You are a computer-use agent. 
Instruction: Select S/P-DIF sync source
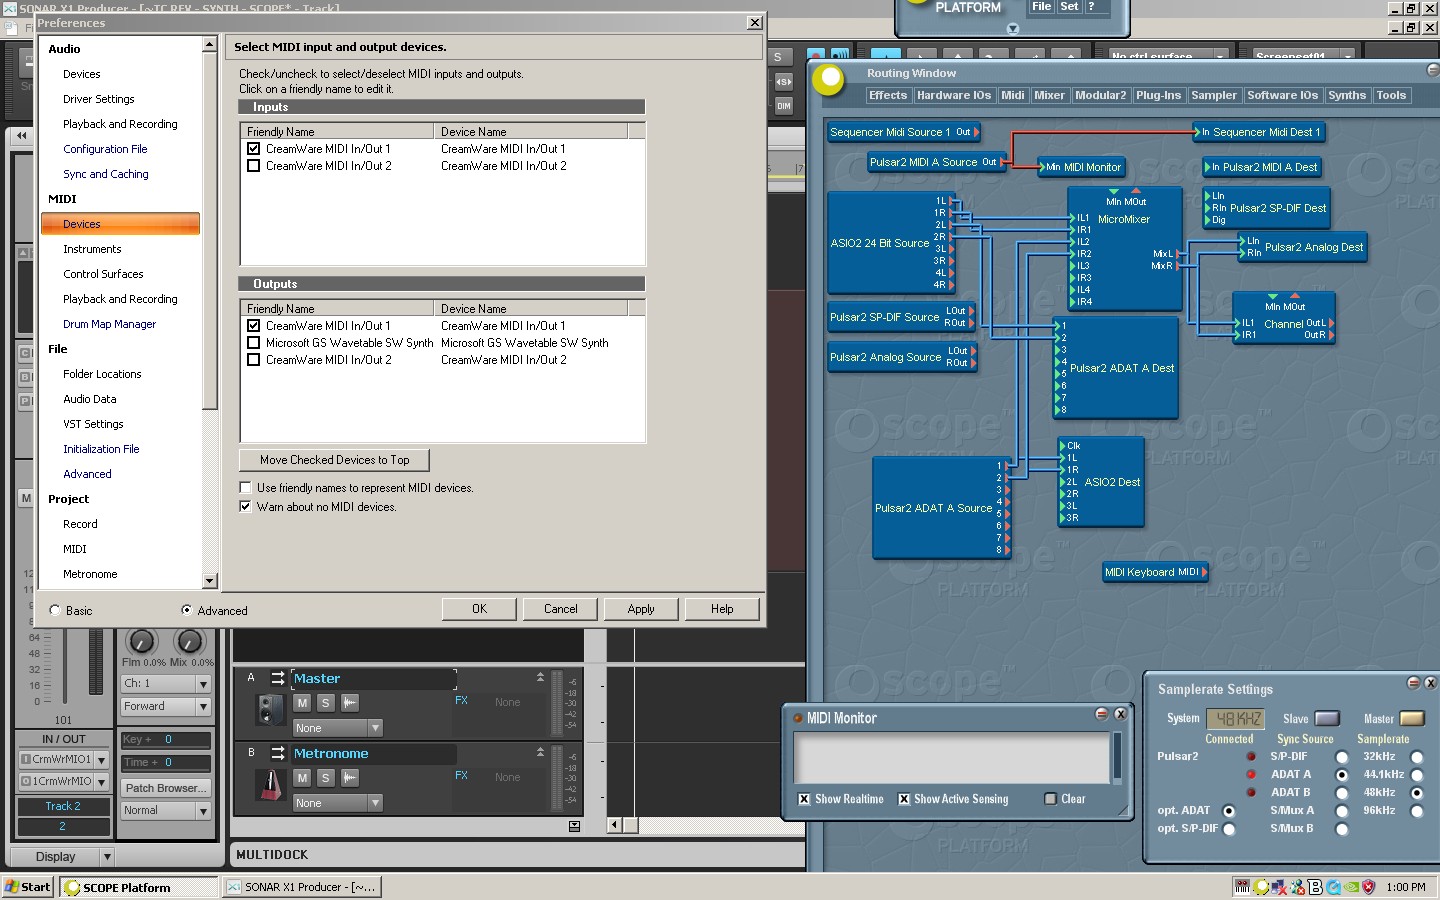[x=1342, y=757]
